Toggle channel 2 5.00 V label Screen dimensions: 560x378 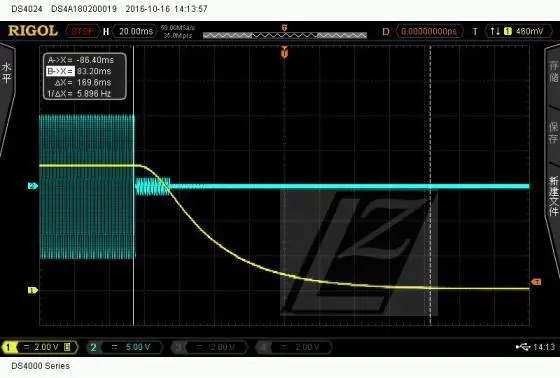[125, 347]
